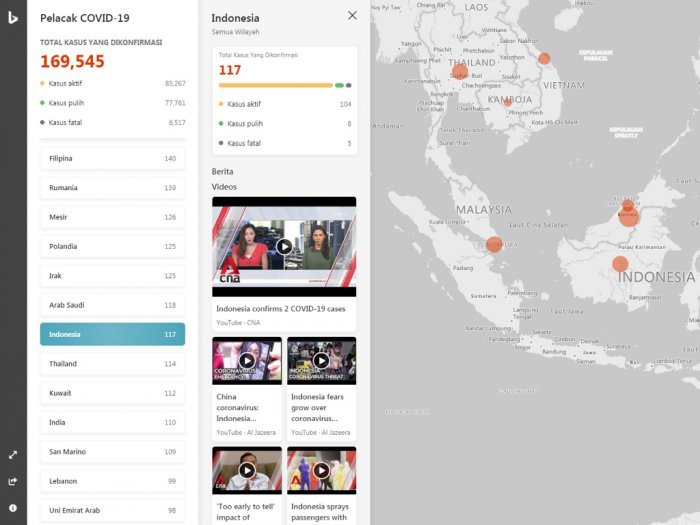Click the Pelacak COVID-19 title

[x=85, y=18]
